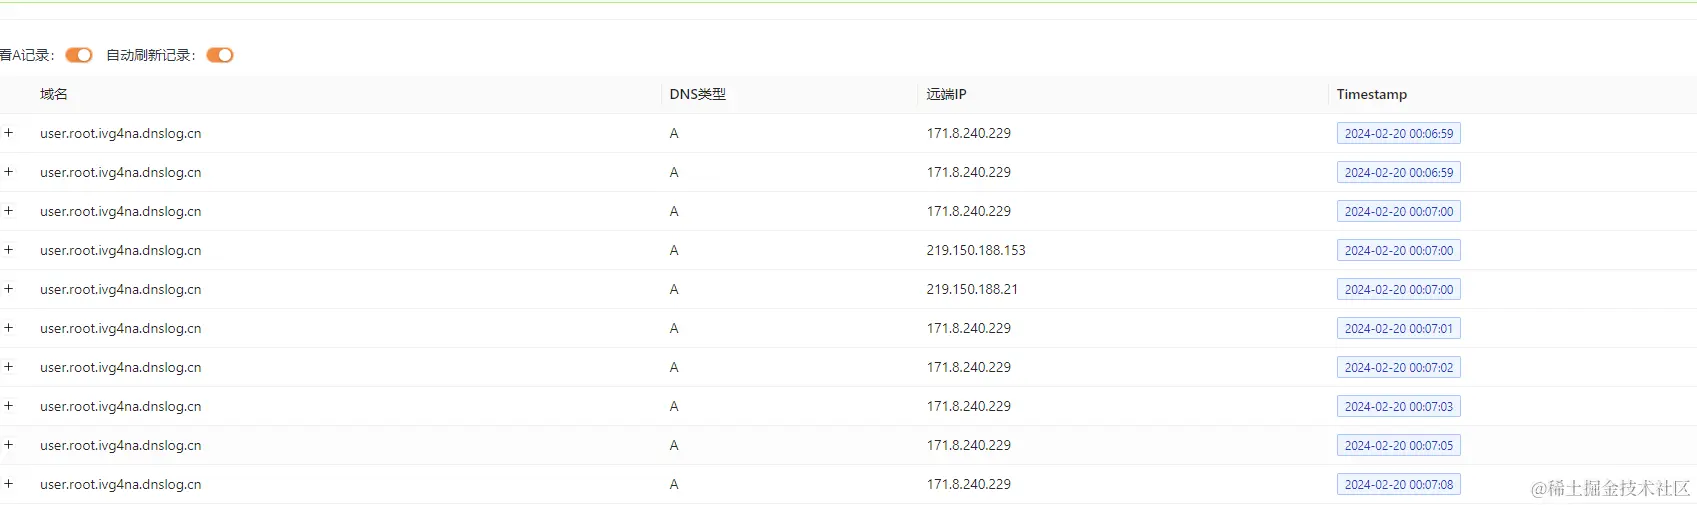This screenshot has height=505, width=1697.
Task: Click the timestamp badge in the 219.150.188.153 row
Action: pyautogui.click(x=1399, y=250)
